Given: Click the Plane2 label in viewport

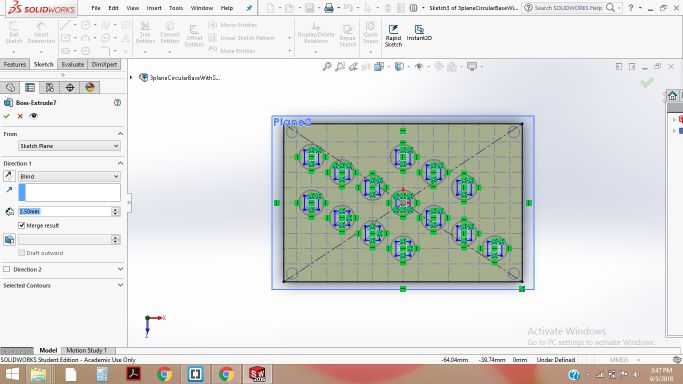Looking at the screenshot, I should coord(292,122).
